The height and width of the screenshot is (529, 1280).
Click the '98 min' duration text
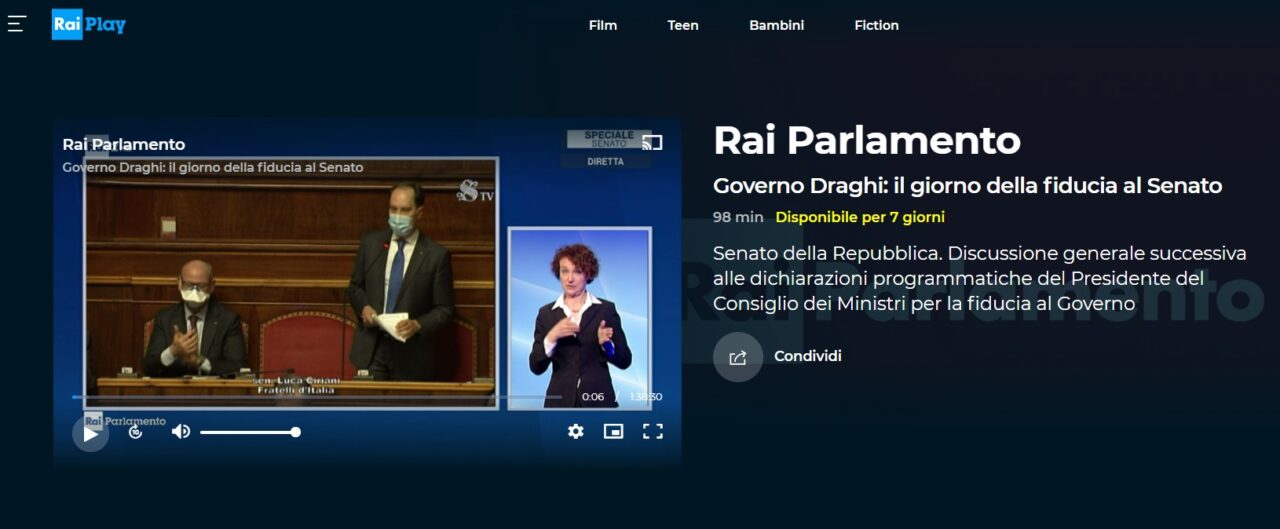738,217
